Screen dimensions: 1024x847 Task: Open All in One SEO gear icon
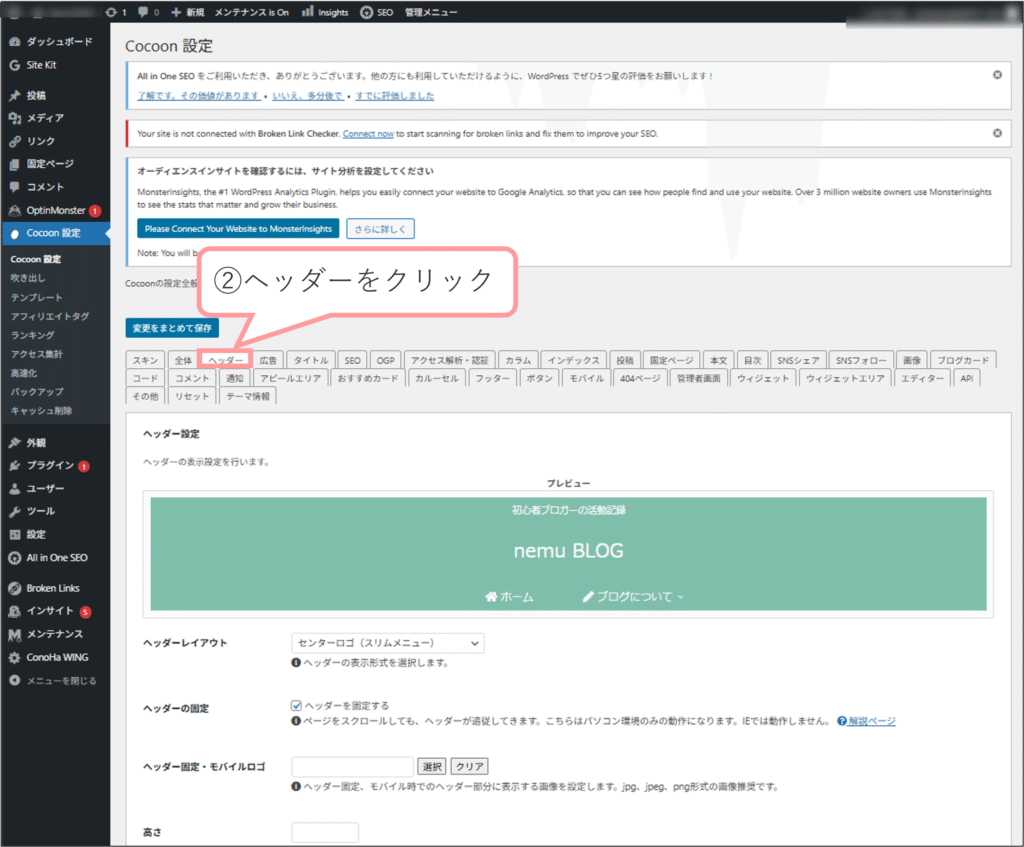[14, 558]
